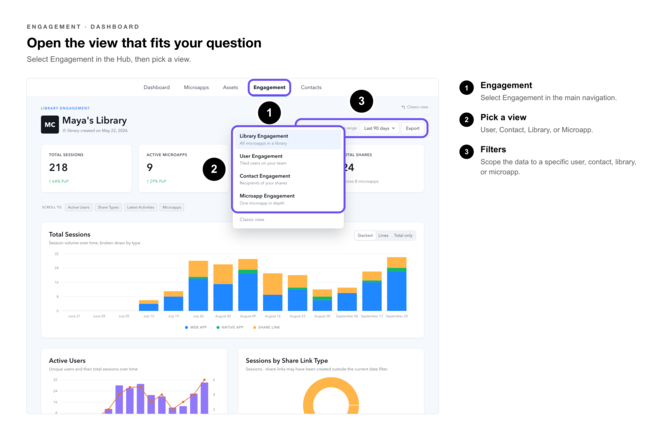The height and width of the screenshot is (431, 670).
Task: Click the Total Shares stat card
Action: coord(383,168)
